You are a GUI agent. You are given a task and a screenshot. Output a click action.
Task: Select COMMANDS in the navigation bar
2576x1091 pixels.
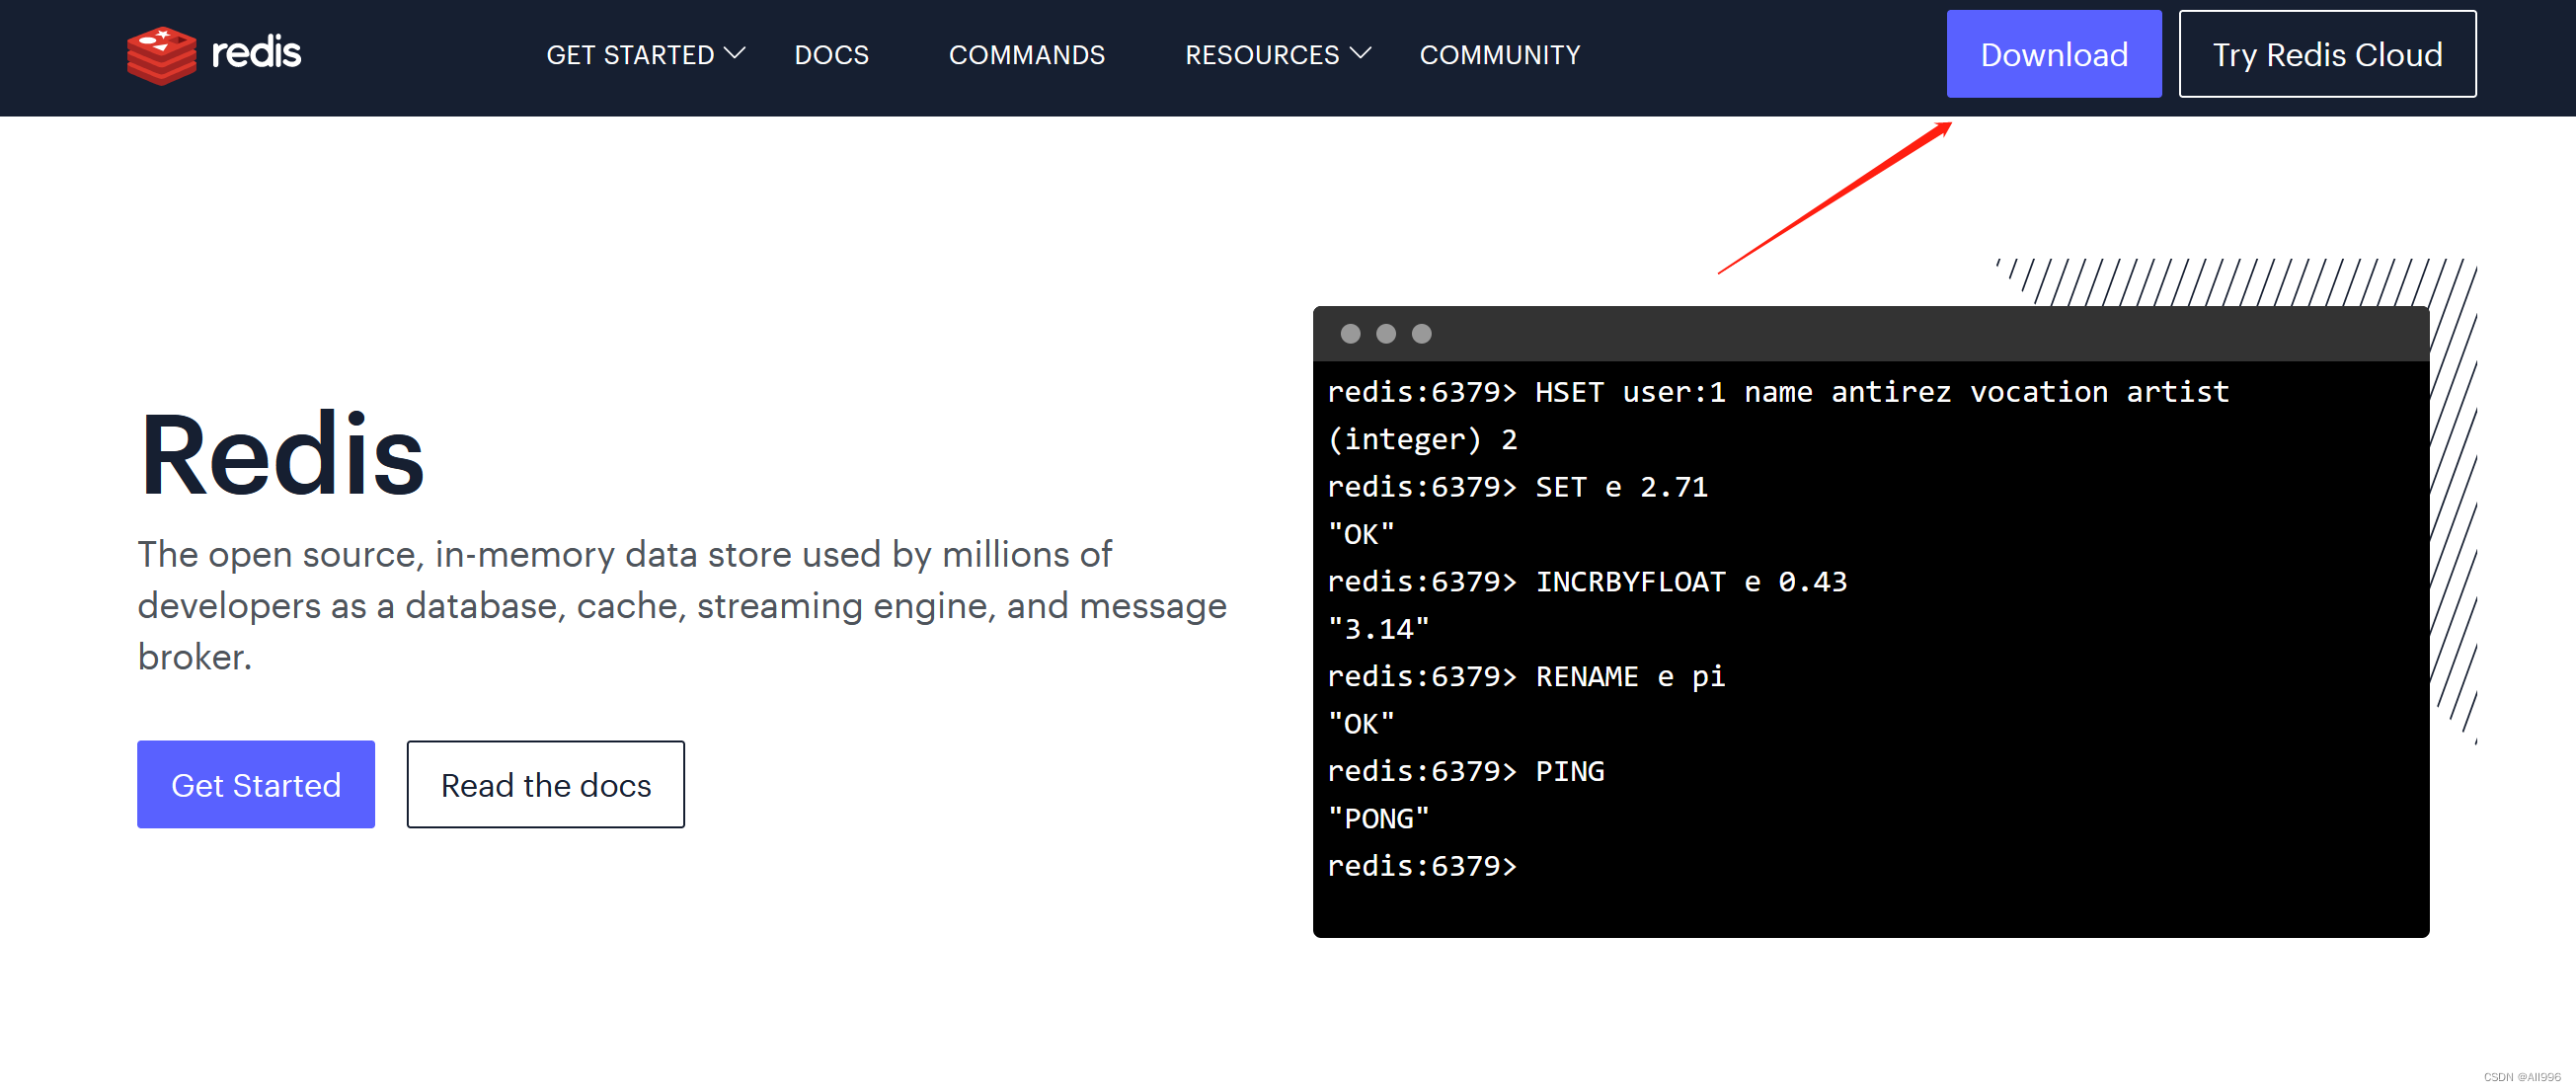pyautogui.click(x=1027, y=56)
